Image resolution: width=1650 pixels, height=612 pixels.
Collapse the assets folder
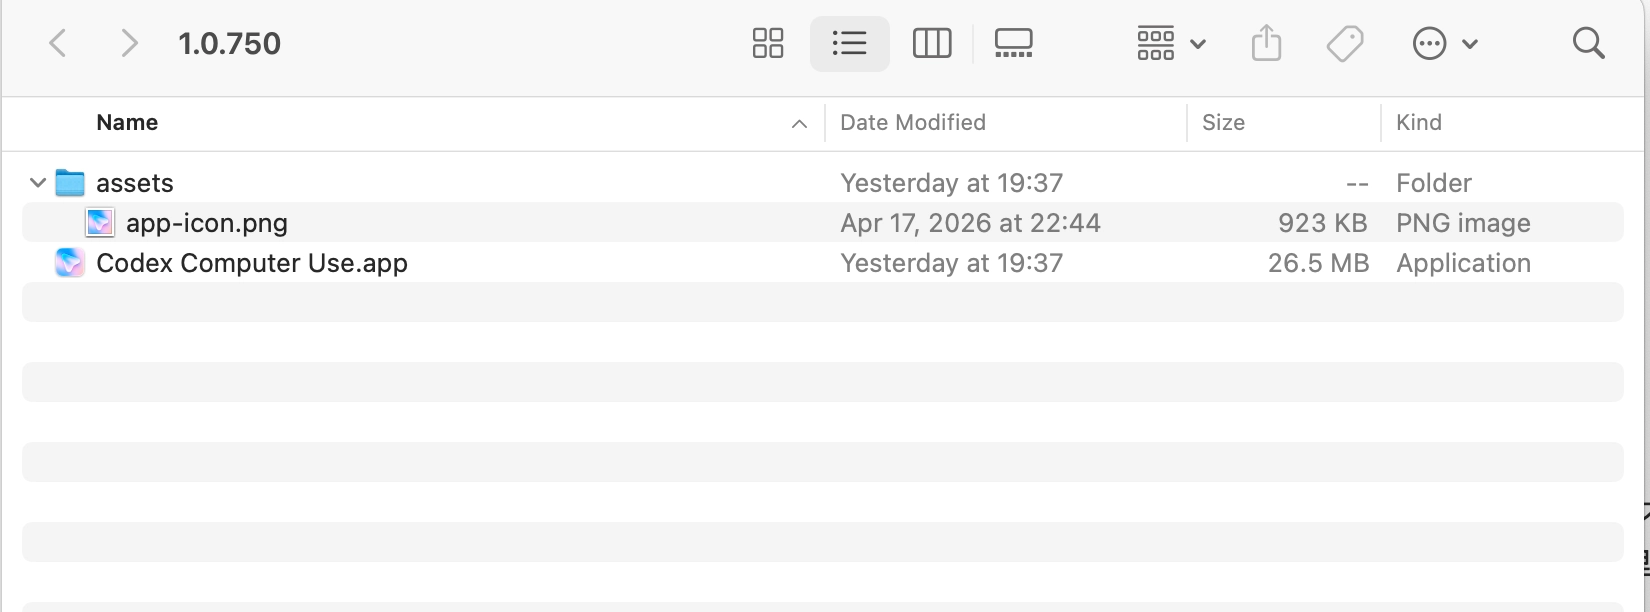[38, 183]
